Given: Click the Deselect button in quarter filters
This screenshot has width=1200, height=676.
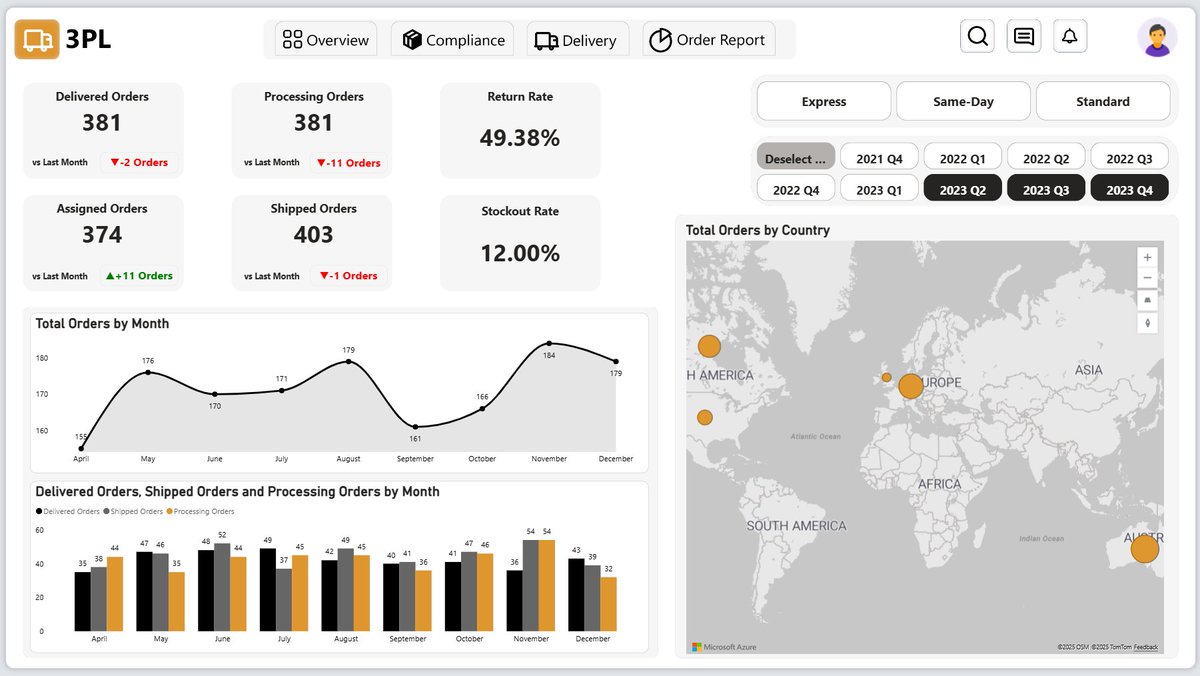Looking at the screenshot, I should pos(795,157).
